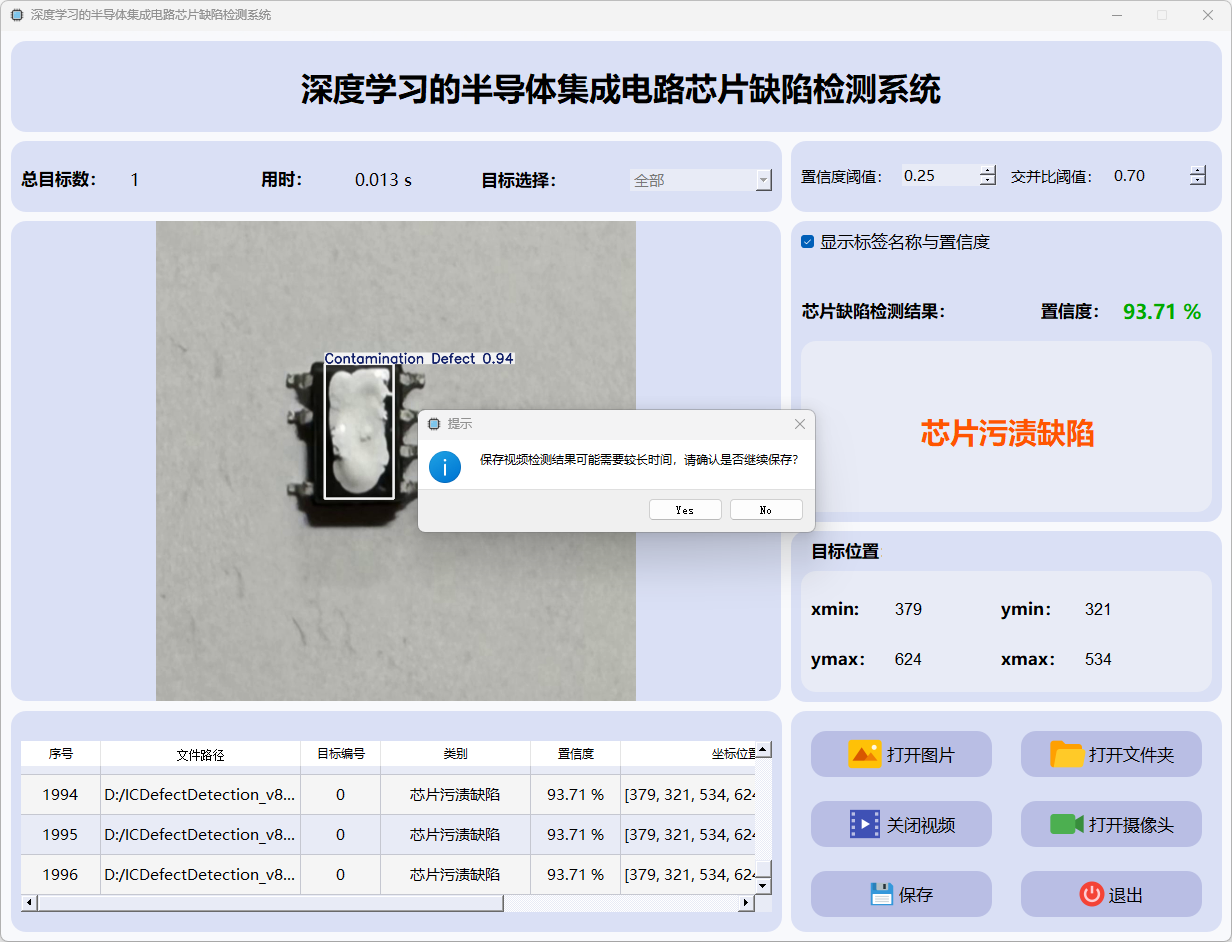This screenshot has width=1232, height=942.
Task: Click the floppy disk save icon
Action: (x=881, y=894)
